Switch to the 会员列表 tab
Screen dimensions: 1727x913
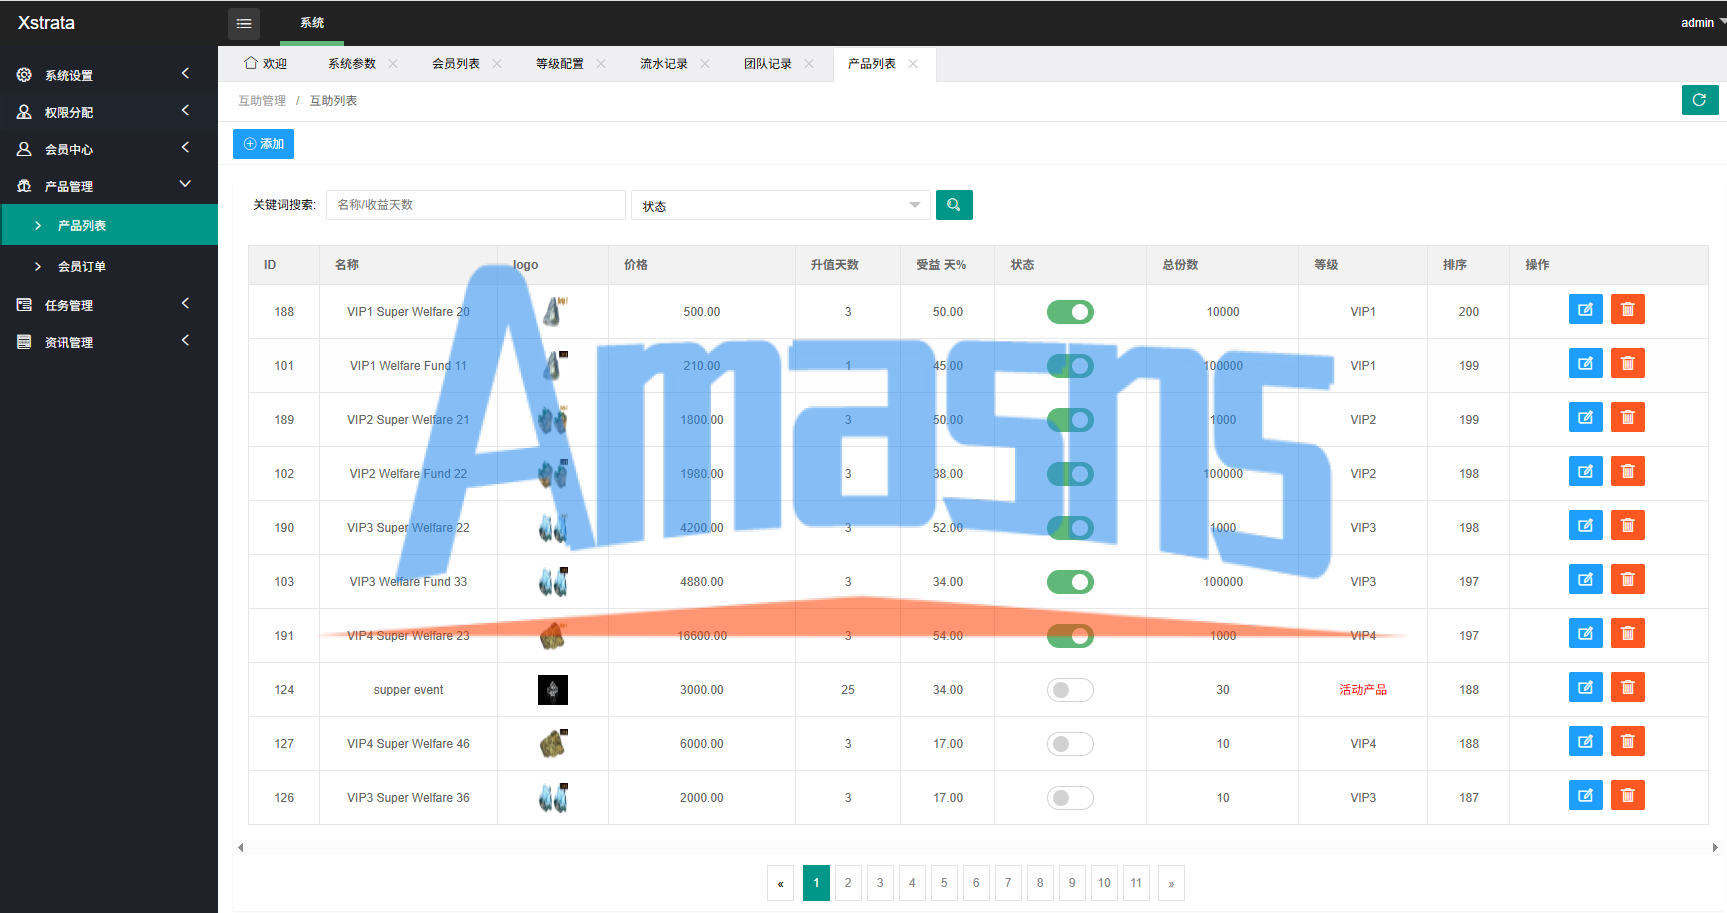(x=456, y=64)
